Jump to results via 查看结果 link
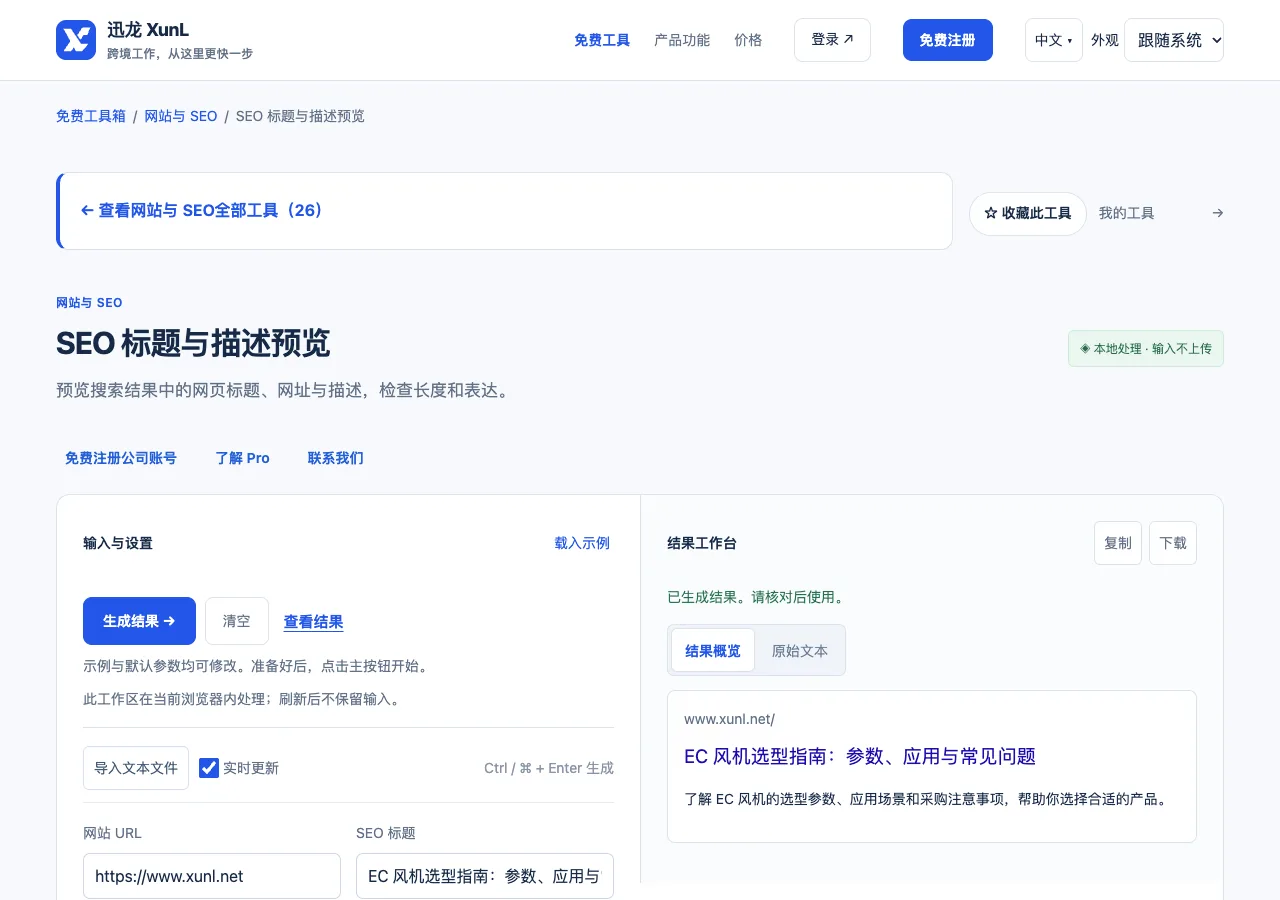This screenshot has width=1280, height=900. (314, 622)
